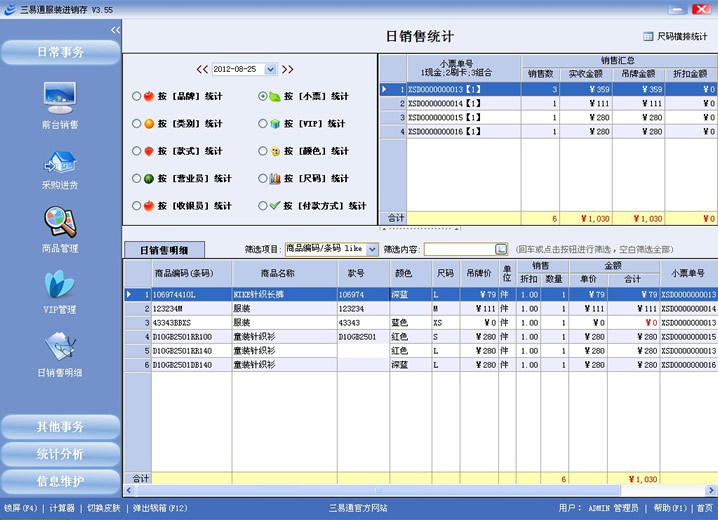Click 首页 in the status bar

coord(705,508)
